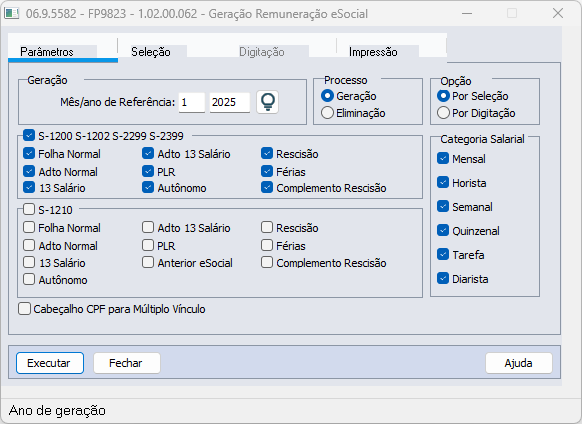Click the application icon in title bar
Screen dimensions: 582x424
click(12, 14)
